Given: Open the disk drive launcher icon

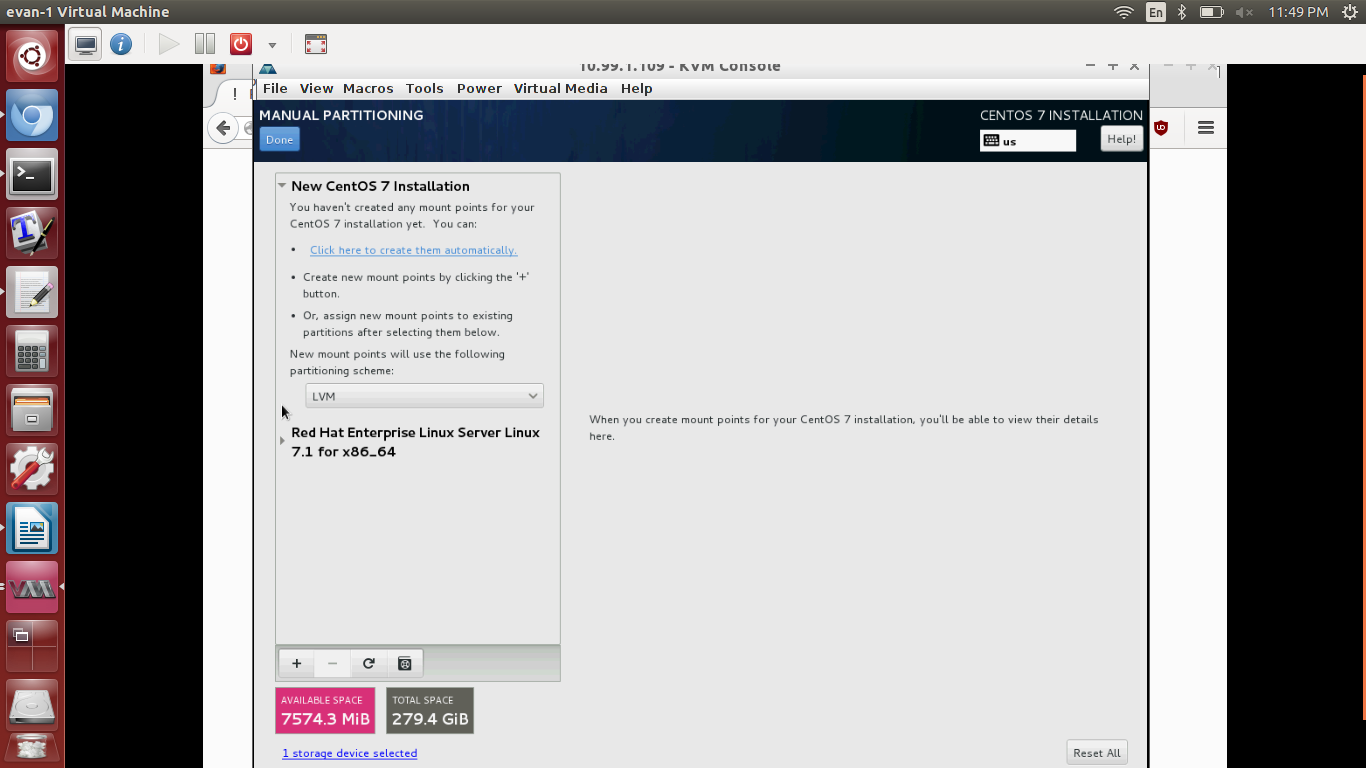Looking at the screenshot, I should coord(32,705).
